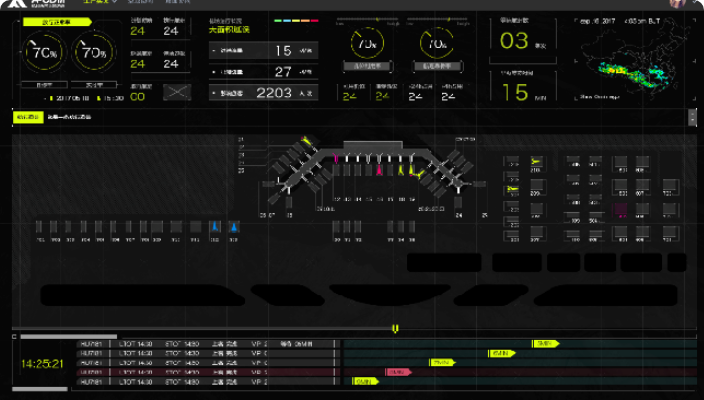Image resolution: width=704 pixels, height=400 pixels.
Task: Expand the row showing value 15
Action: coord(264,50)
